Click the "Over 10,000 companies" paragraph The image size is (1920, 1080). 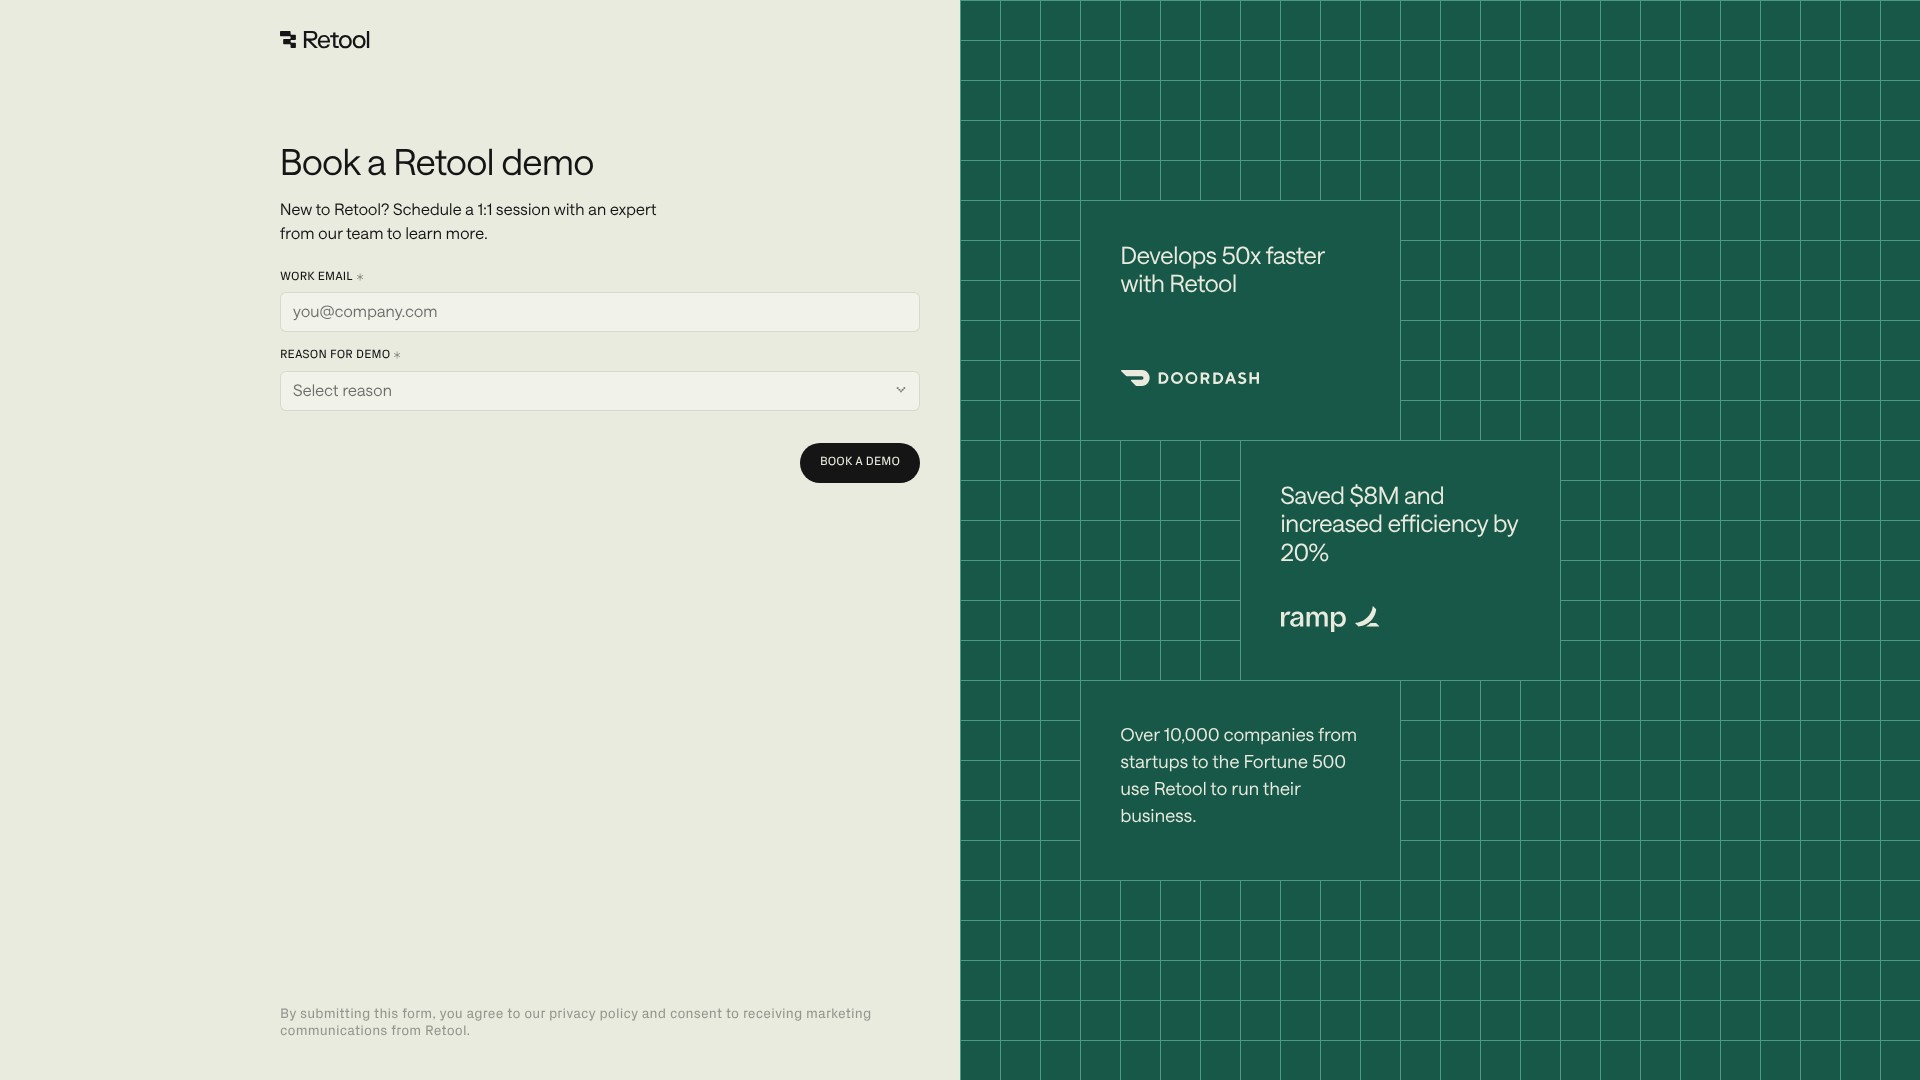coord(1238,775)
